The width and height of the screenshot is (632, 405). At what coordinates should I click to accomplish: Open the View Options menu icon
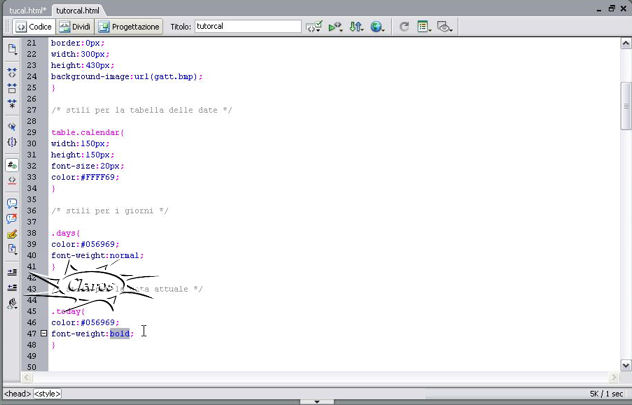coord(424,27)
